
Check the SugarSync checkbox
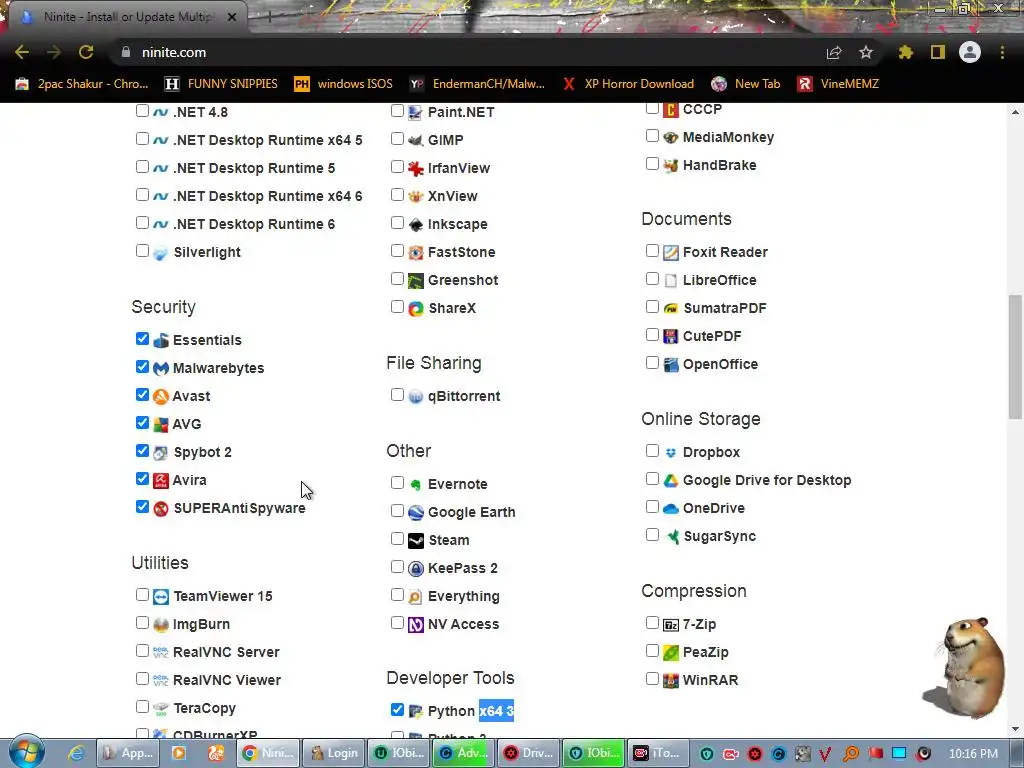pos(652,534)
